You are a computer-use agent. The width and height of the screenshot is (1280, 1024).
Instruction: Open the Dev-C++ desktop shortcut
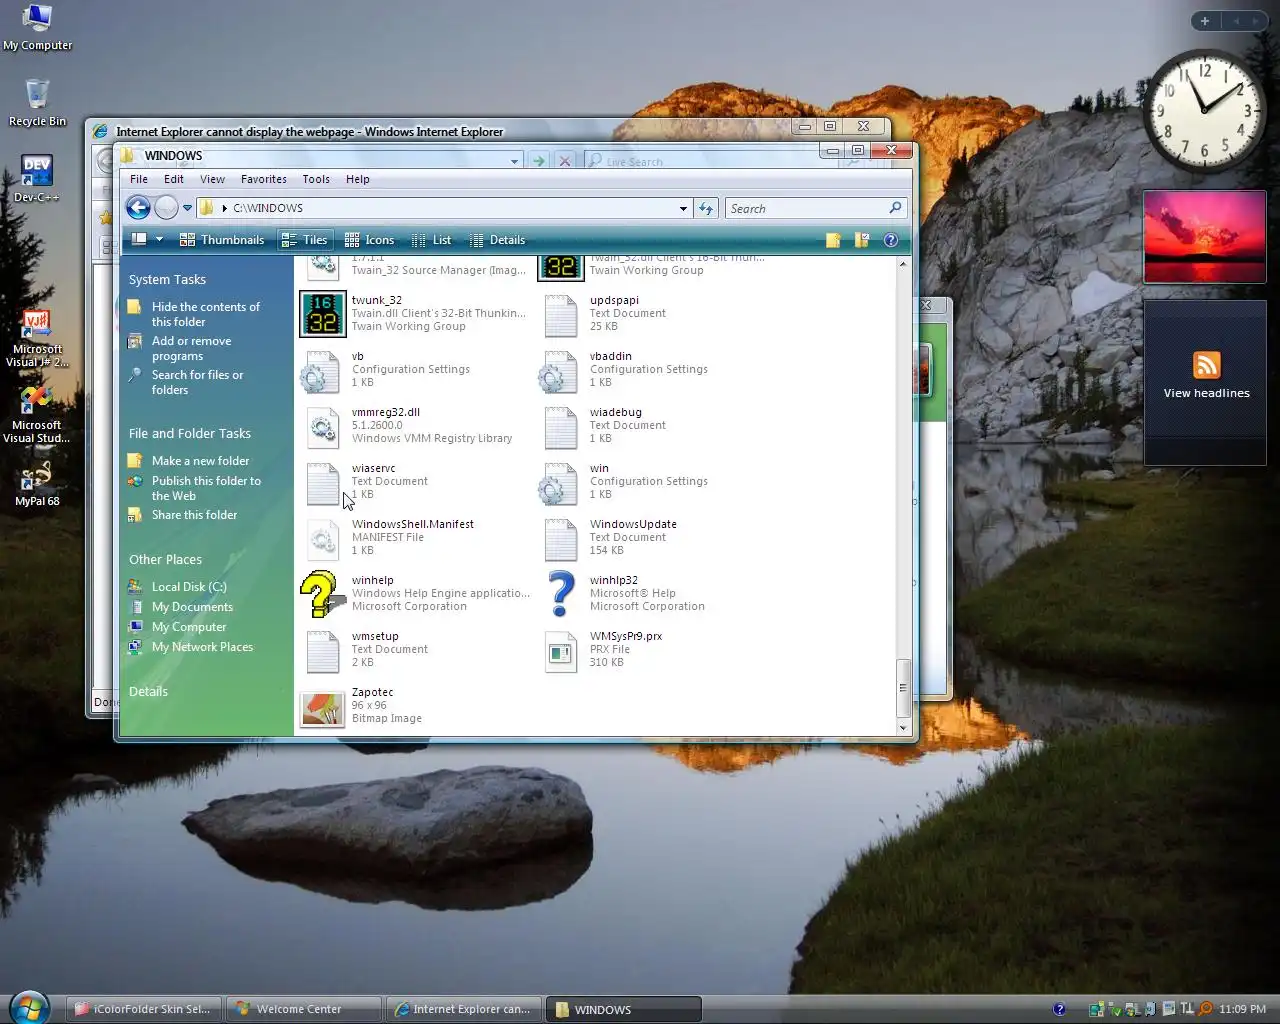point(36,178)
